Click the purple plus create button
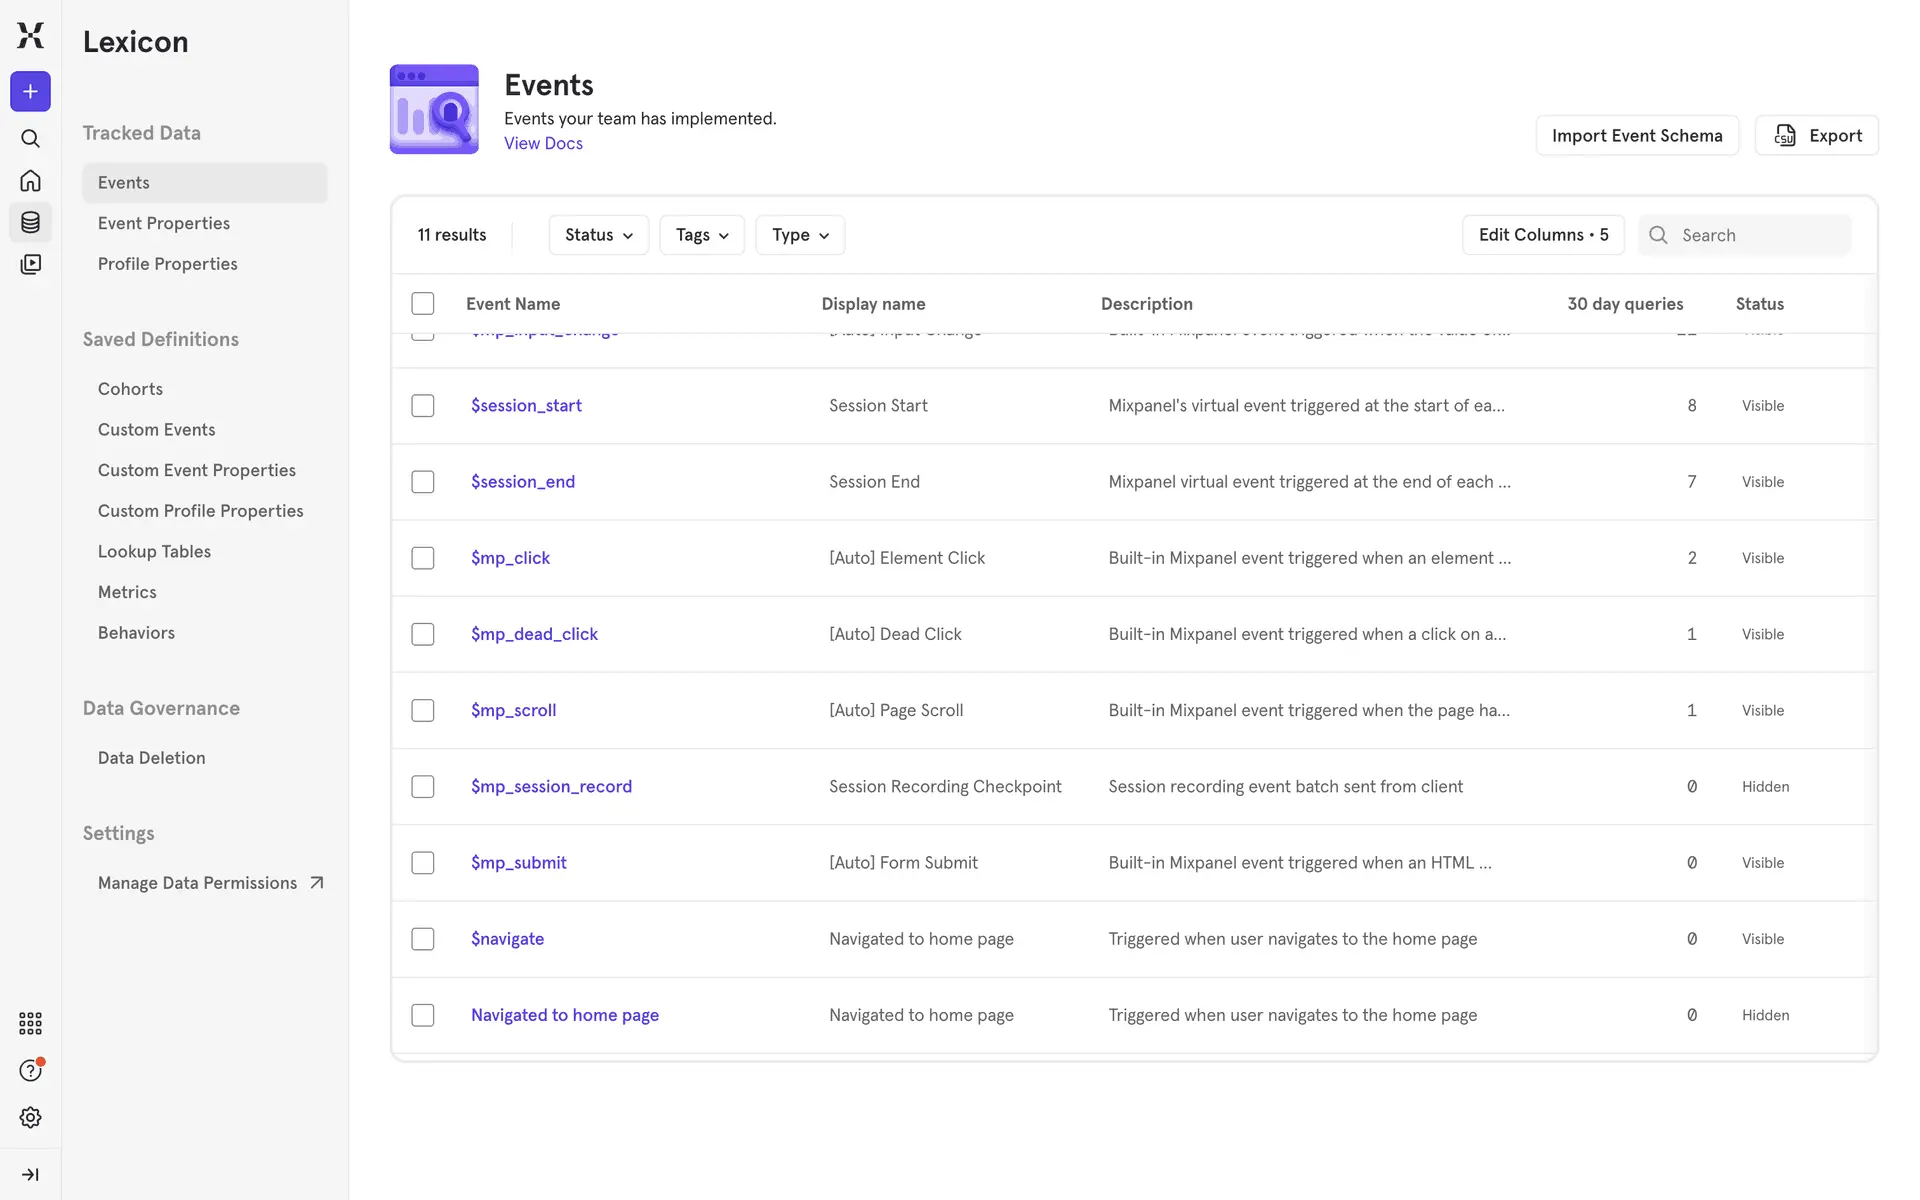The height and width of the screenshot is (1200, 1920). (x=30, y=91)
